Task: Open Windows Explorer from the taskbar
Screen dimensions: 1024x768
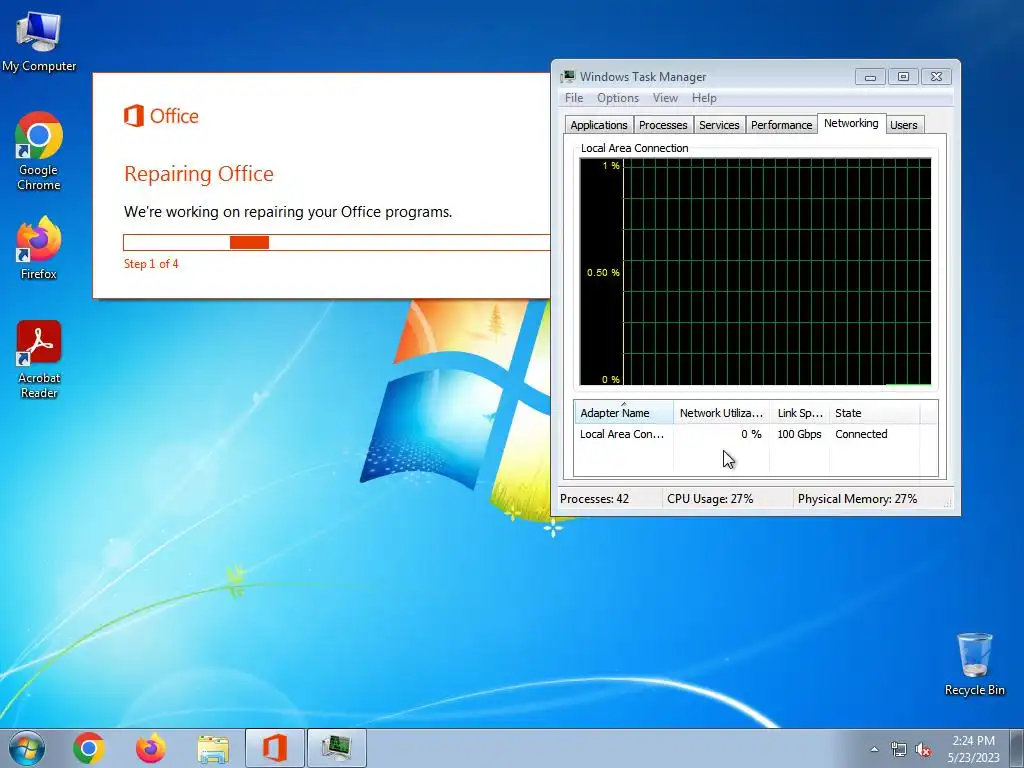Action: [213, 748]
